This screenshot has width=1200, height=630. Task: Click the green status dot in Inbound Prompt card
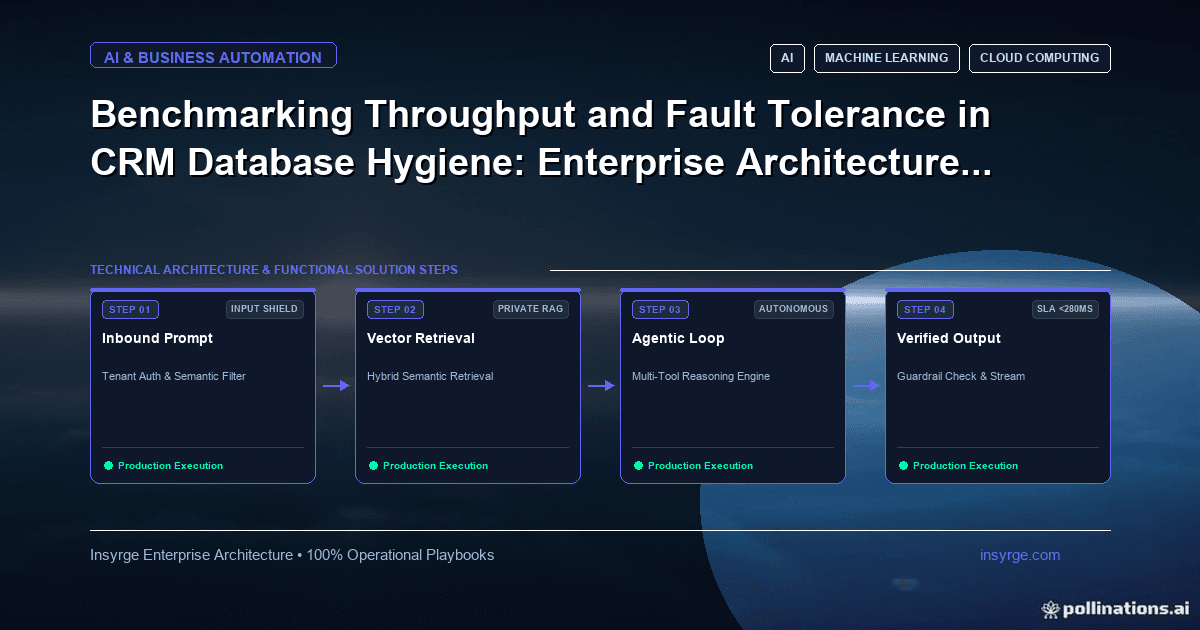coord(108,465)
